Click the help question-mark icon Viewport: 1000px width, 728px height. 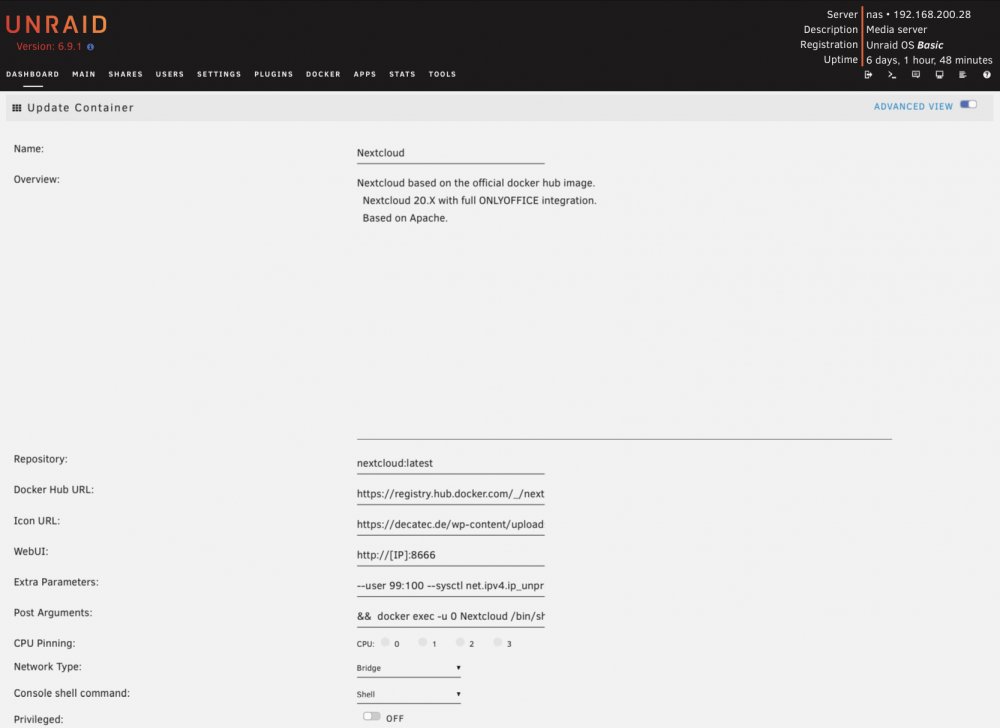coord(987,75)
